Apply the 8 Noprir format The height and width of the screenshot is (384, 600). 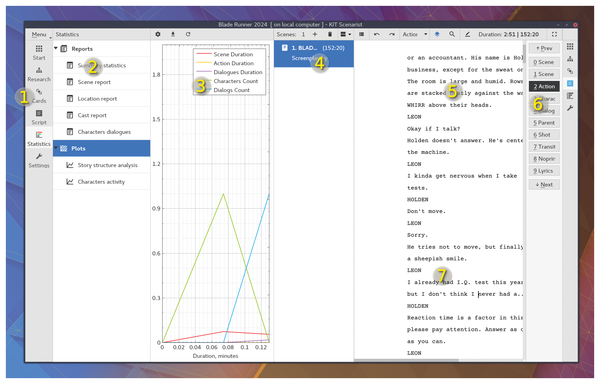tap(544, 159)
